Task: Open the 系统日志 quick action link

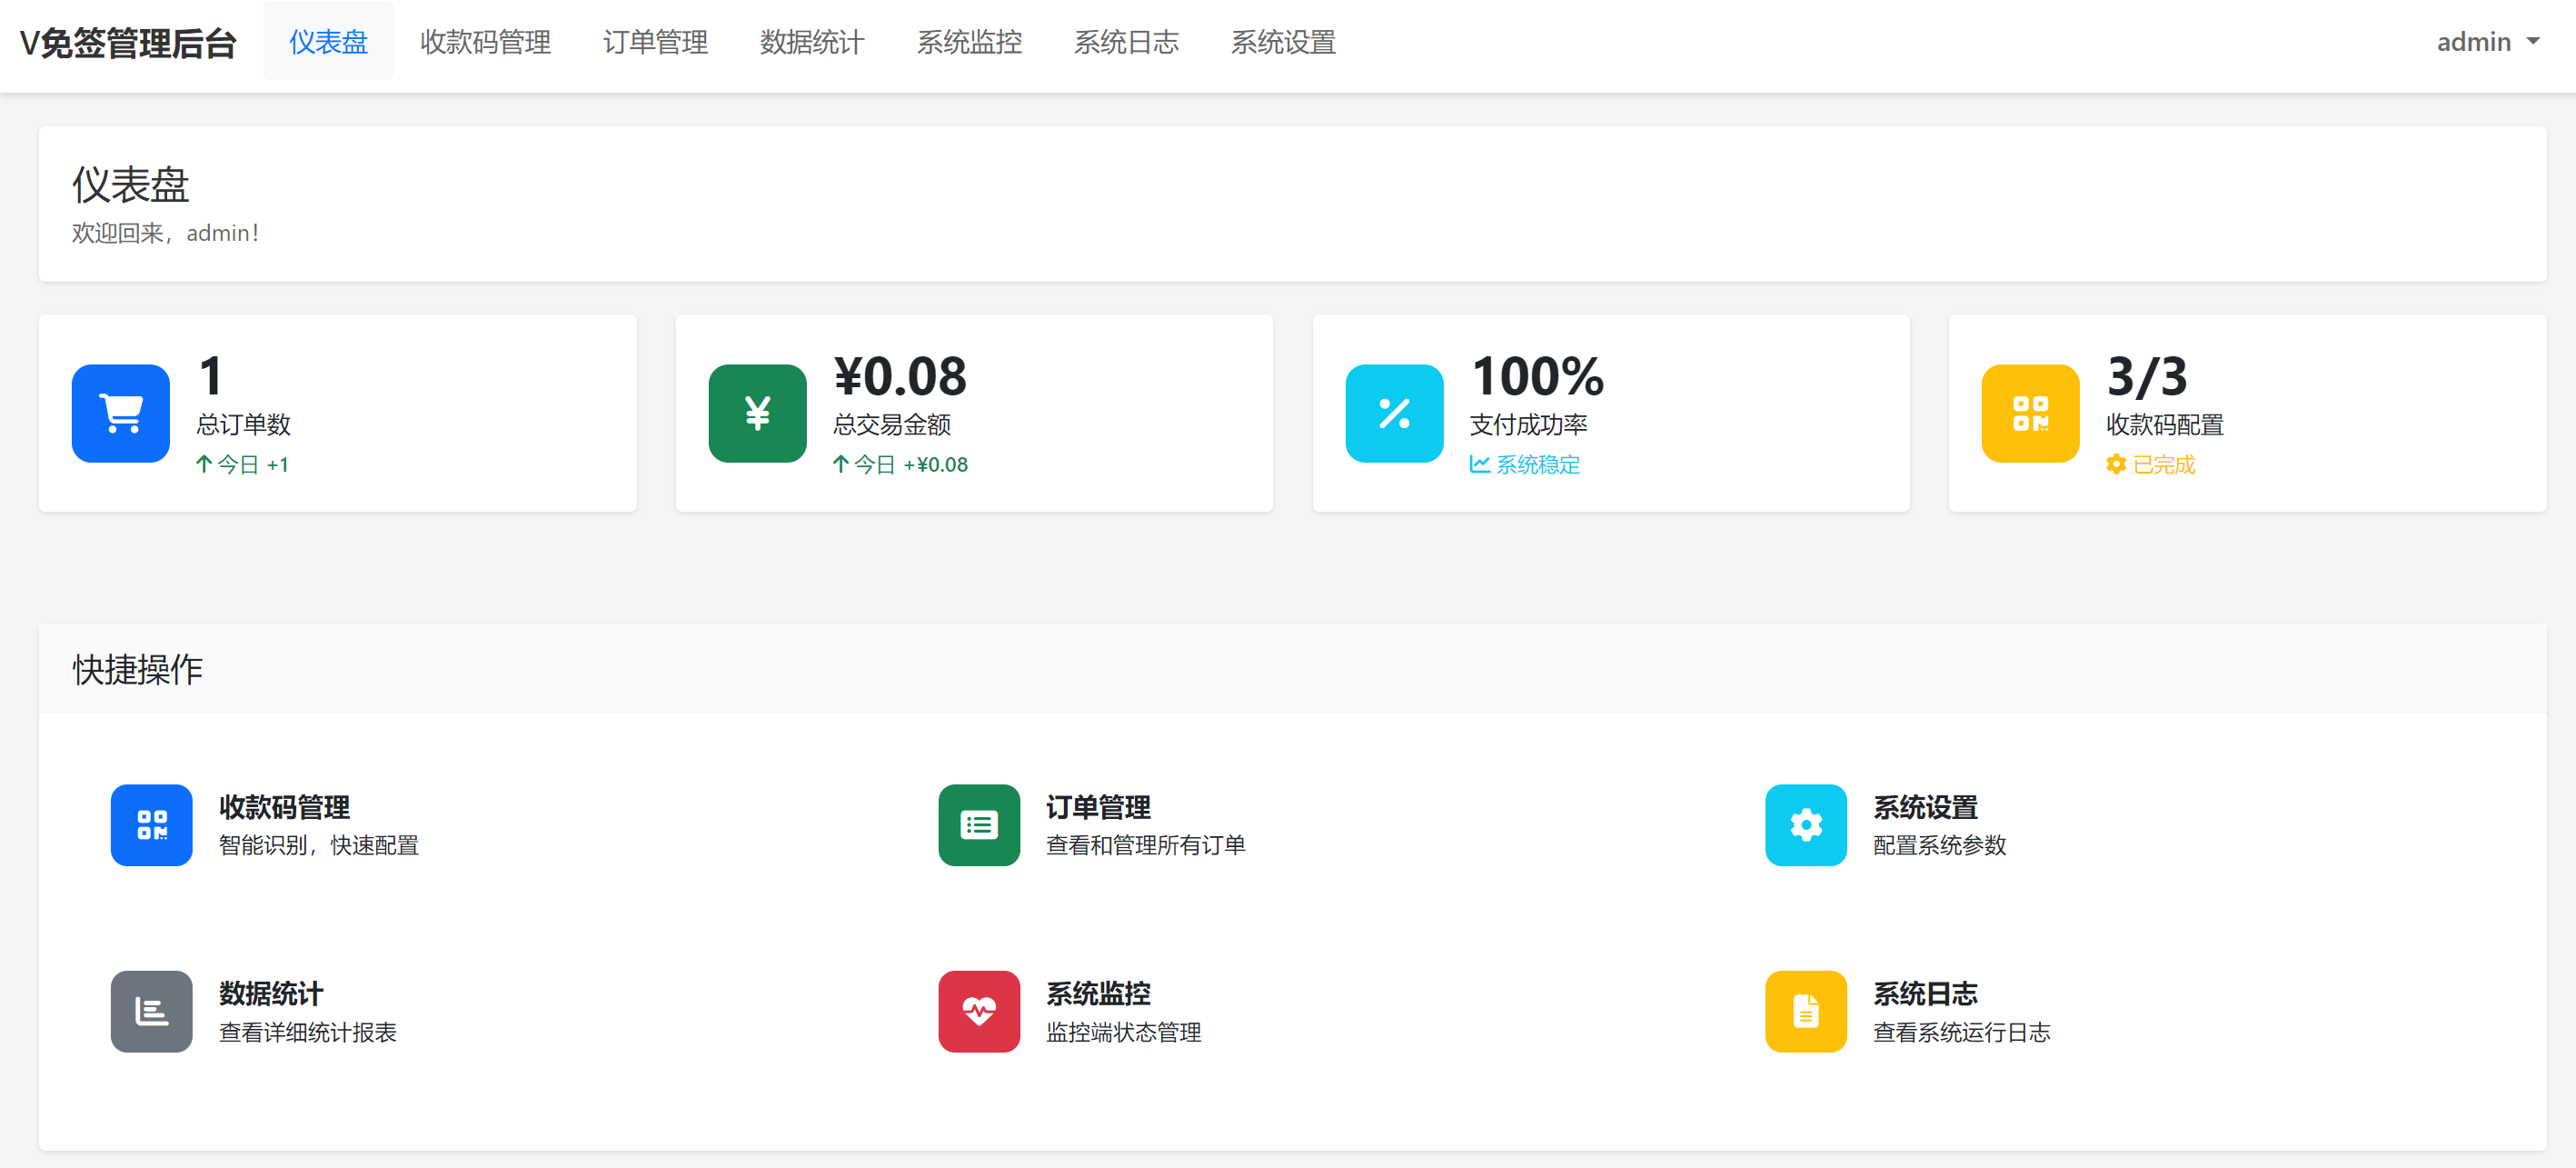Action: pos(1926,993)
